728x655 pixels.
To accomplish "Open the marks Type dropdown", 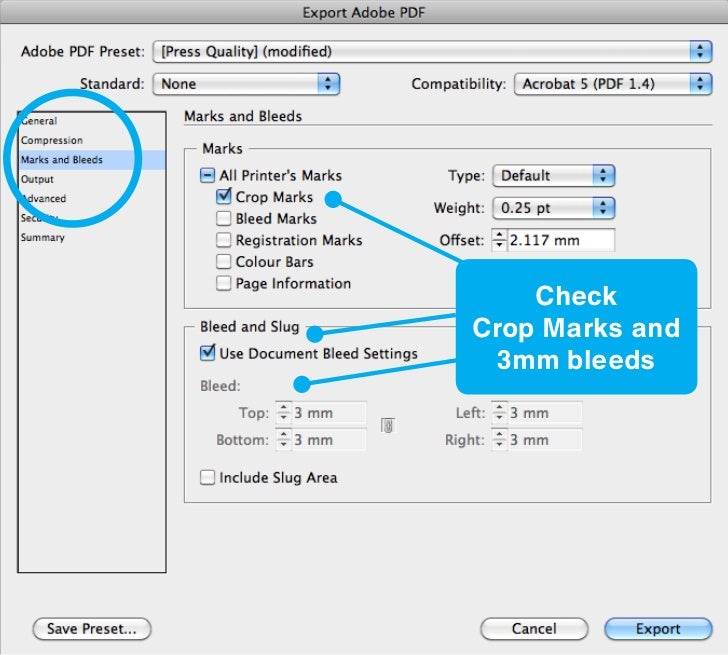I will click(x=553, y=175).
